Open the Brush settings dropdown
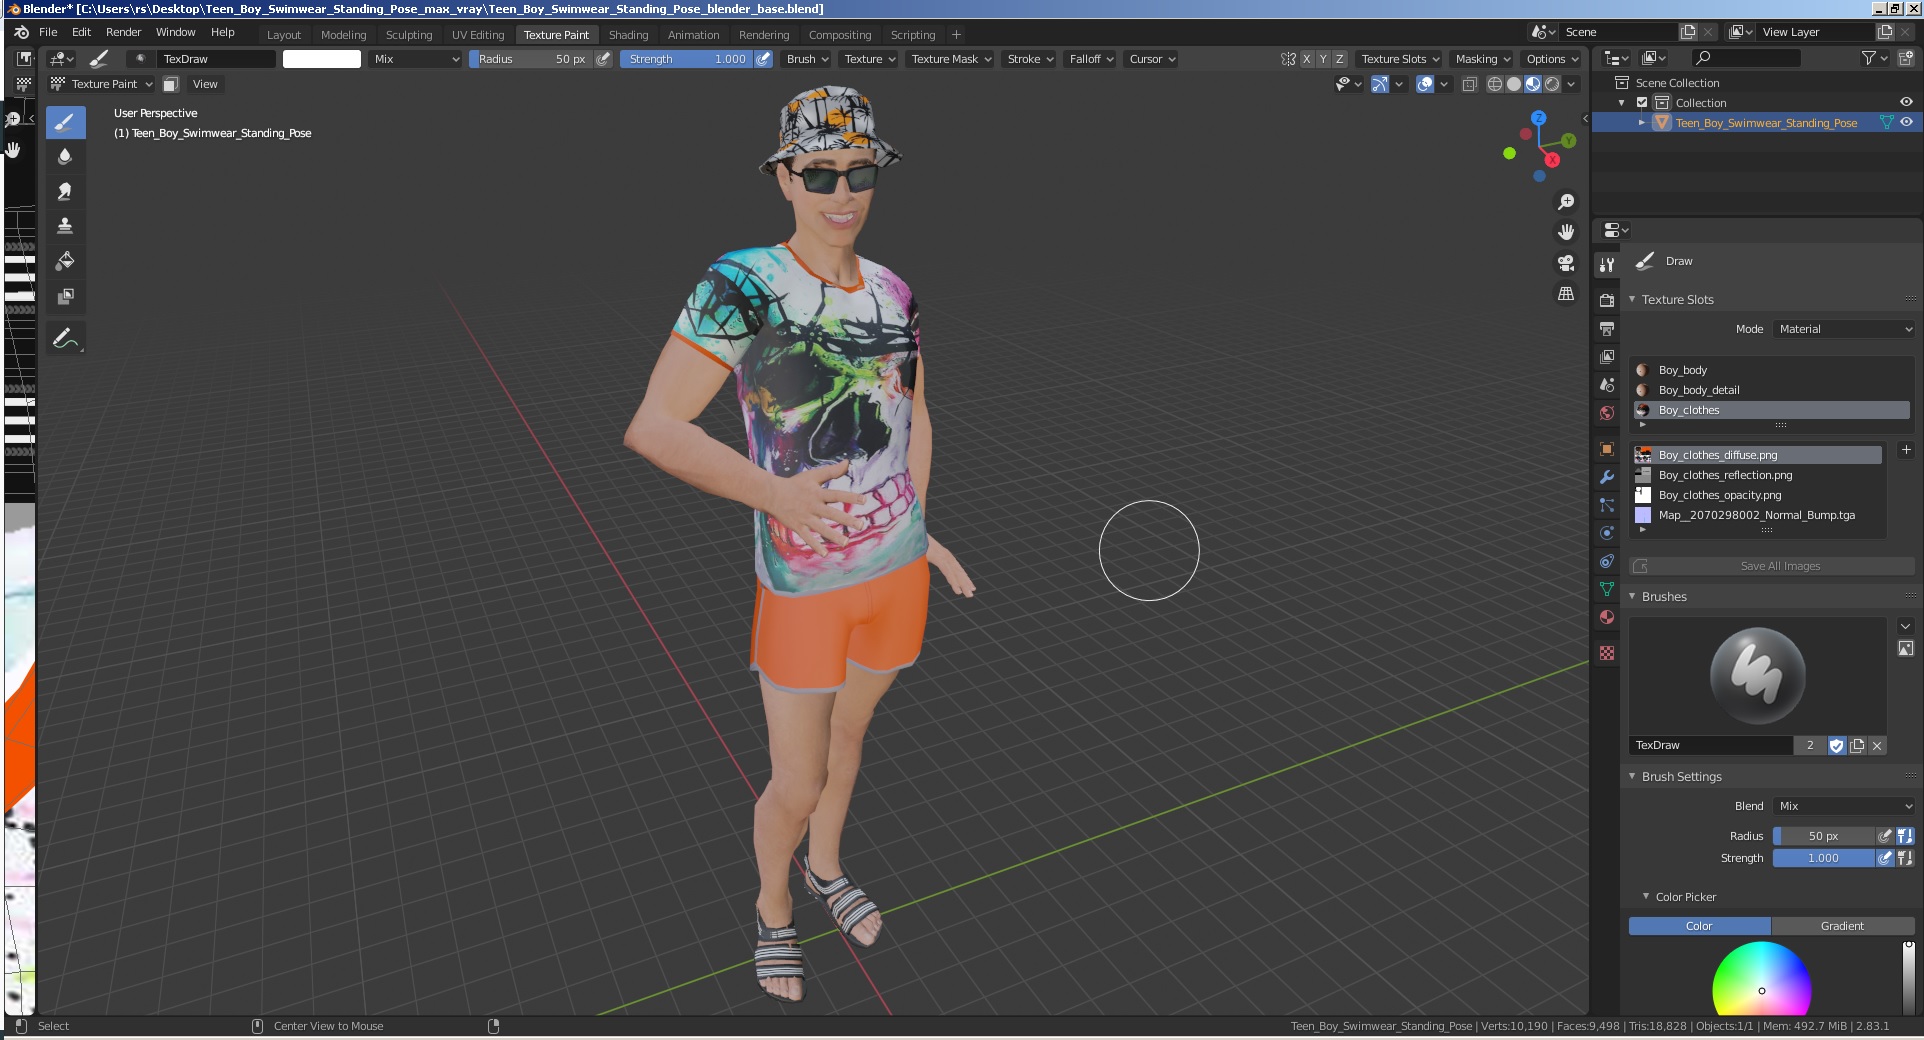The image size is (1924, 1040). (807, 59)
